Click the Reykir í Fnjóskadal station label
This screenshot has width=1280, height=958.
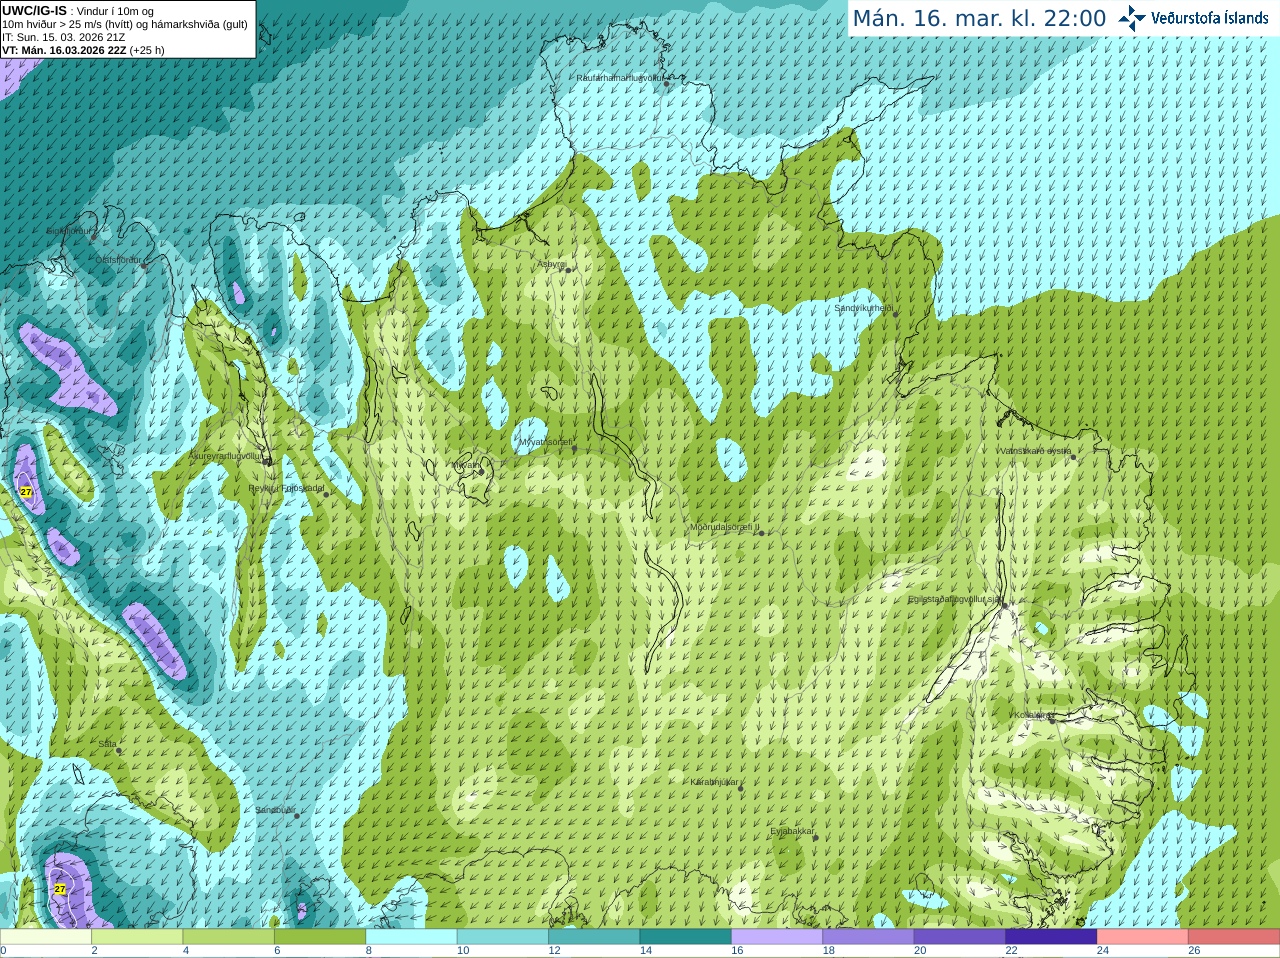pyautogui.click(x=287, y=488)
